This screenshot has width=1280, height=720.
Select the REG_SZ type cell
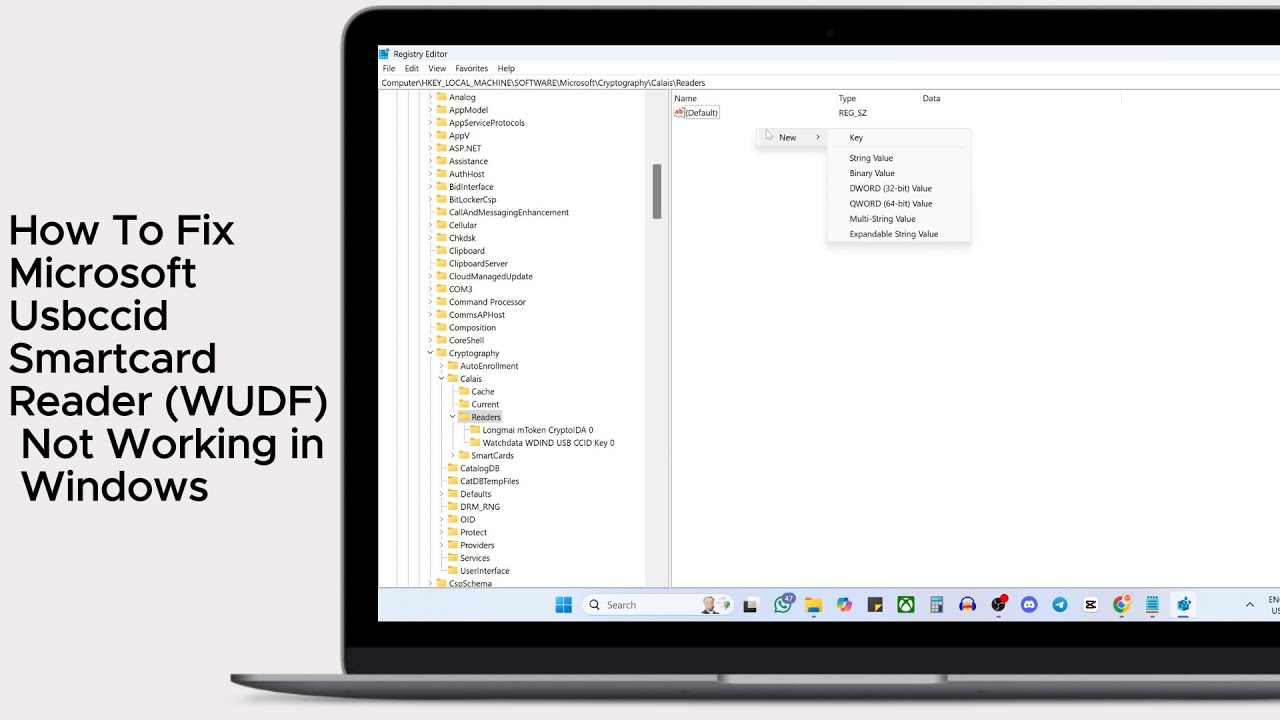tap(853, 113)
